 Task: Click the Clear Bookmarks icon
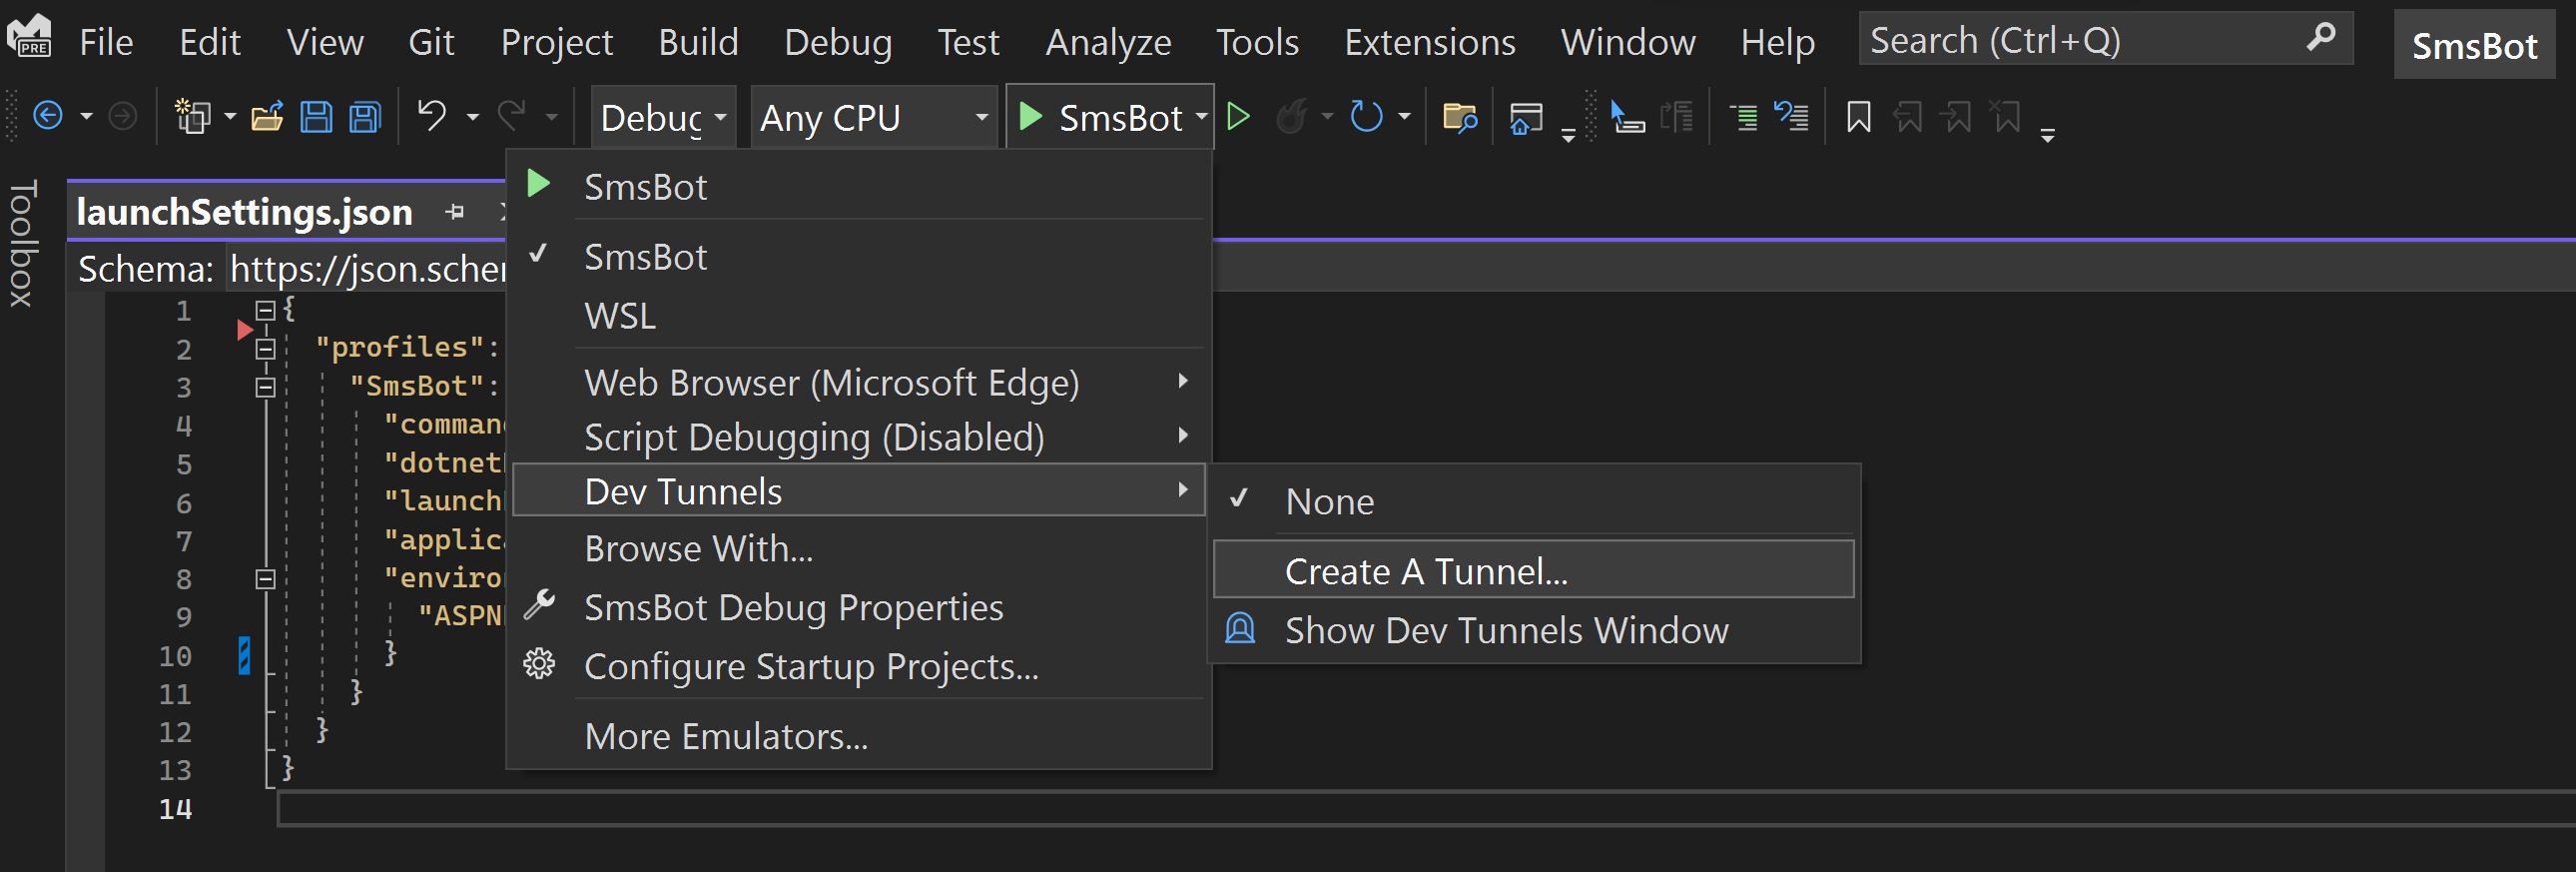pos(2006,117)
